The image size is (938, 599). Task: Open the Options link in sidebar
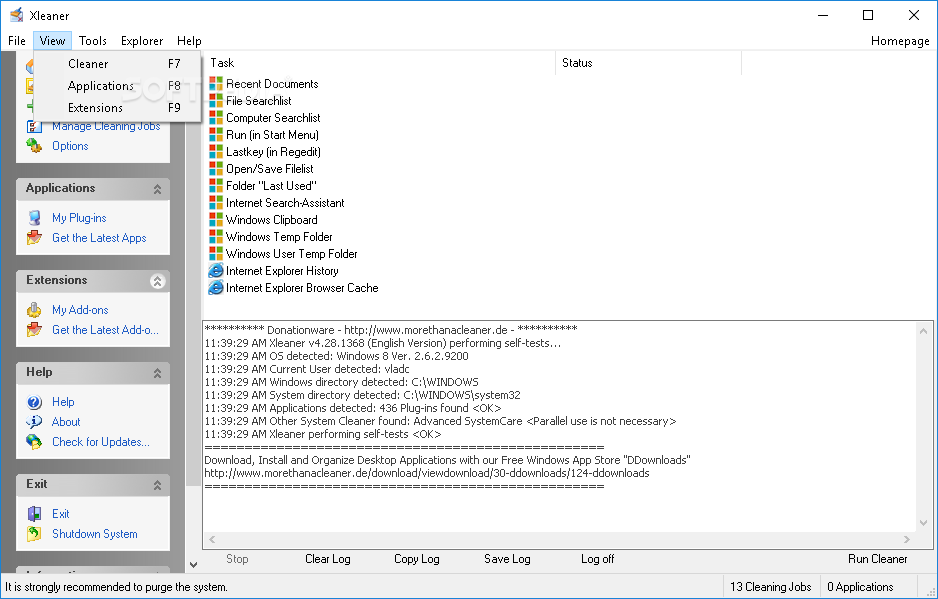point(70,146)
